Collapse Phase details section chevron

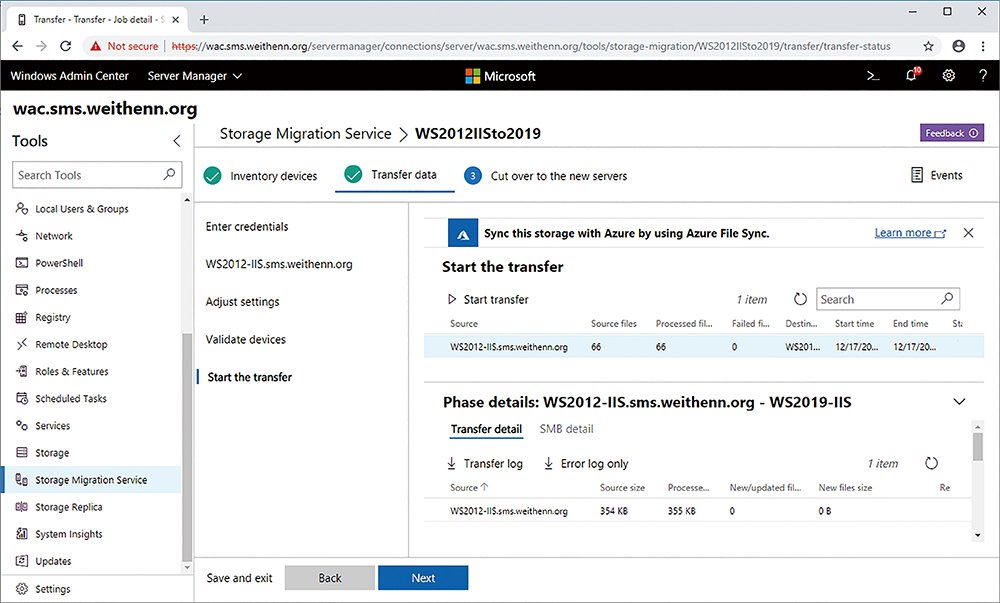959,402
